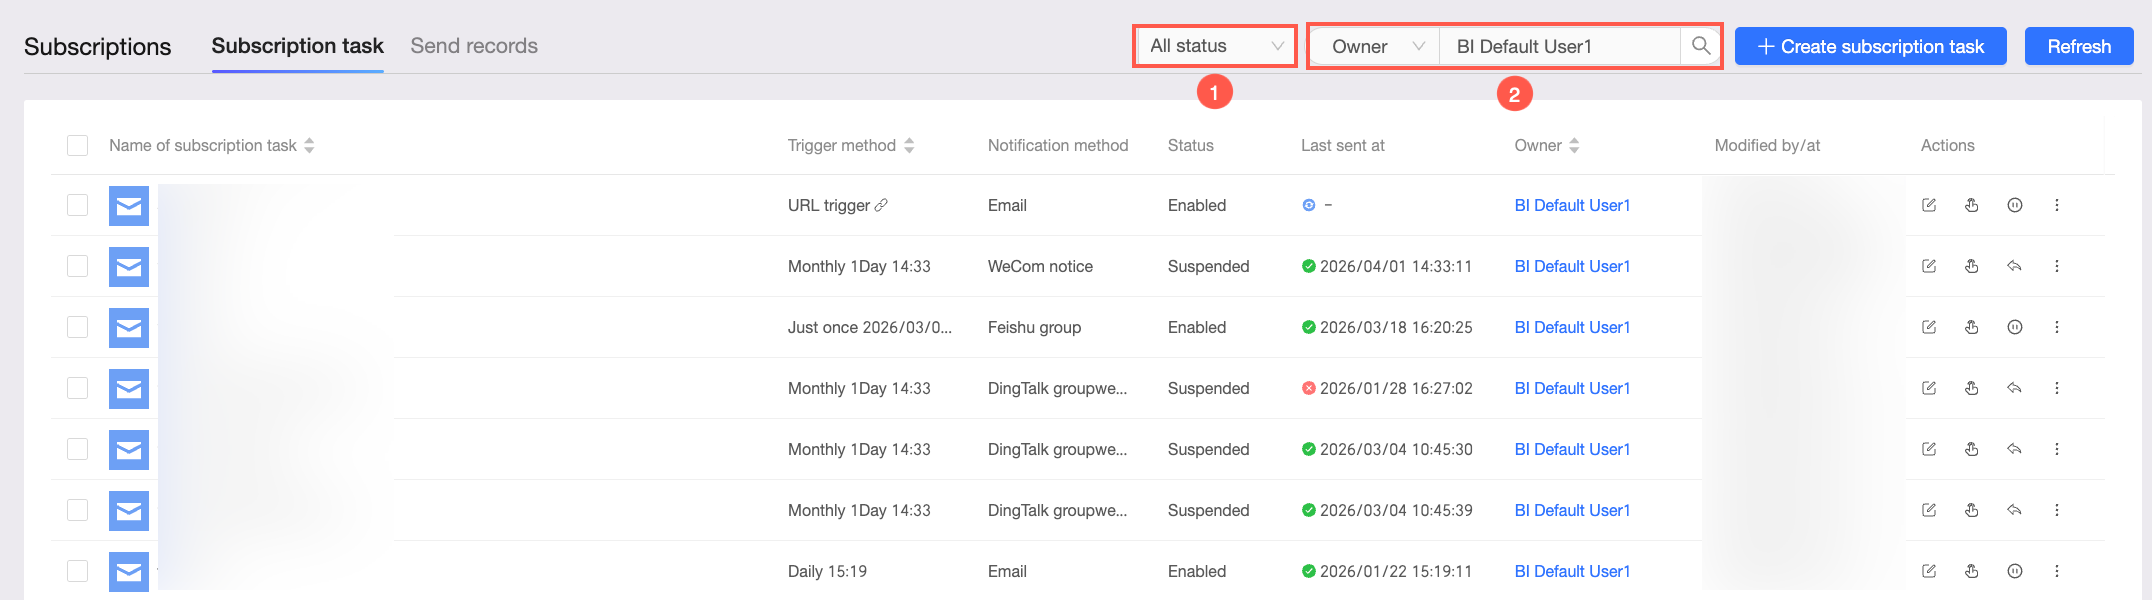This screenshot has height=600, width=2152.
Task: Sort by Trigger method column
Action: coord(909,145)
